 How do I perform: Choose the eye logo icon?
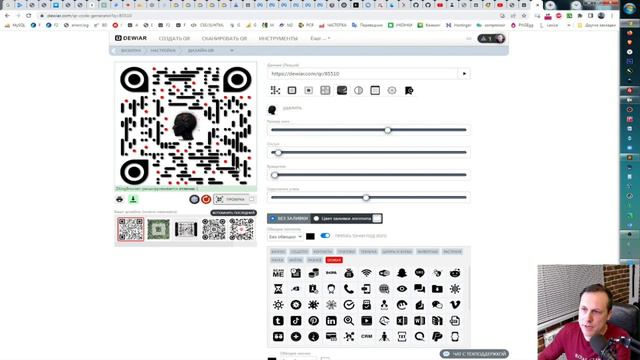click(x=402, y=289)
